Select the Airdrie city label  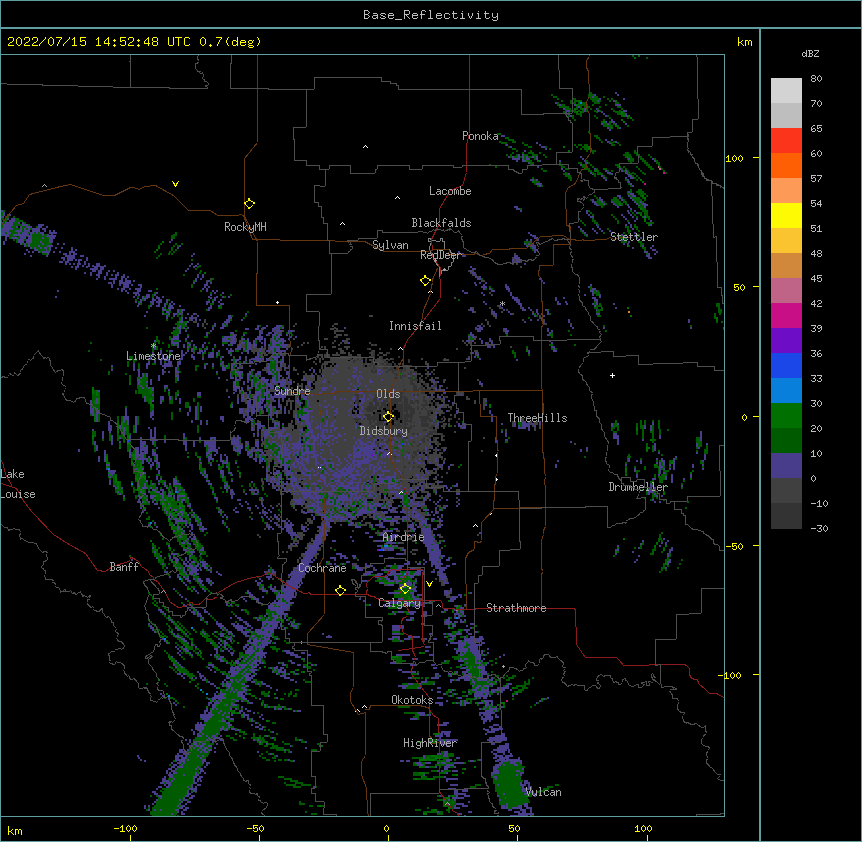404,537
